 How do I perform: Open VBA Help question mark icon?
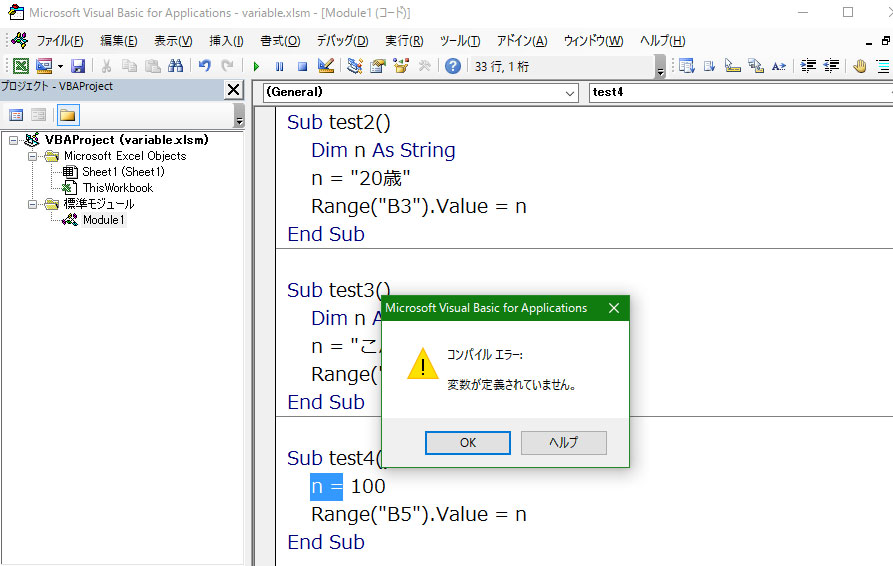point(453,66)
